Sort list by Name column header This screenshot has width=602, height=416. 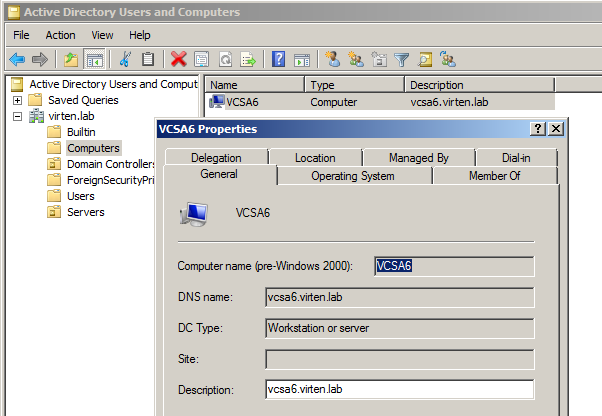tap(255, 84)
